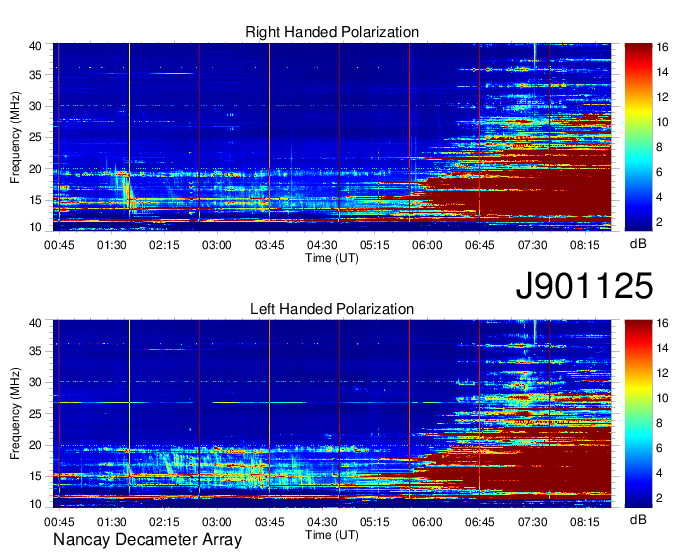The width and height of the screenshot is (680, 552).
Task: Click the 08:15 tick on Left Handed time axis
Action: point(585,522)
